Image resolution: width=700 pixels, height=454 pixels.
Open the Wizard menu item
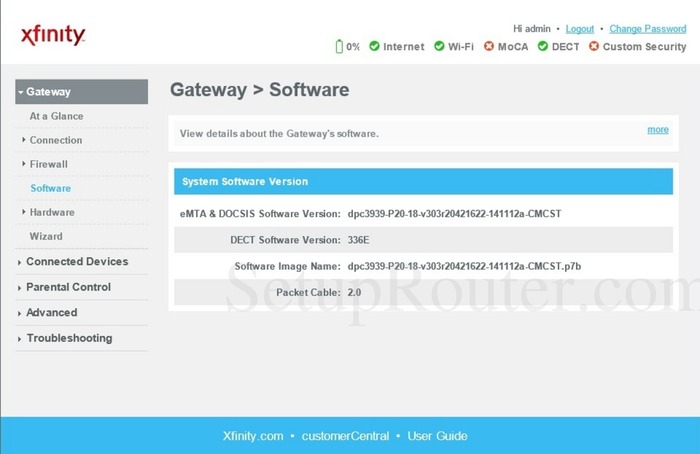[46, 237]
